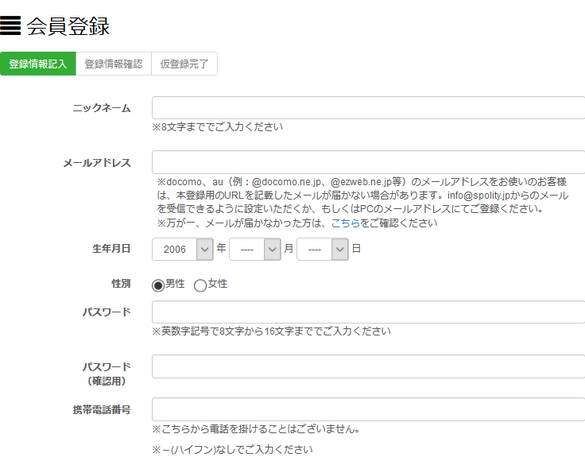Focus the パスワード(確認用) input field
The height and width of the screenshot is (465, 585).
[368, 366]
